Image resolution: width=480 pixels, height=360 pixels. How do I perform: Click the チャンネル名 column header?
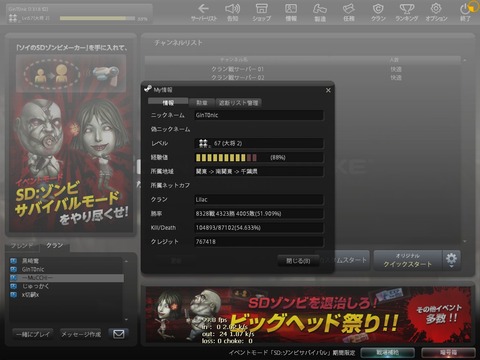click(x=234, y=59)
